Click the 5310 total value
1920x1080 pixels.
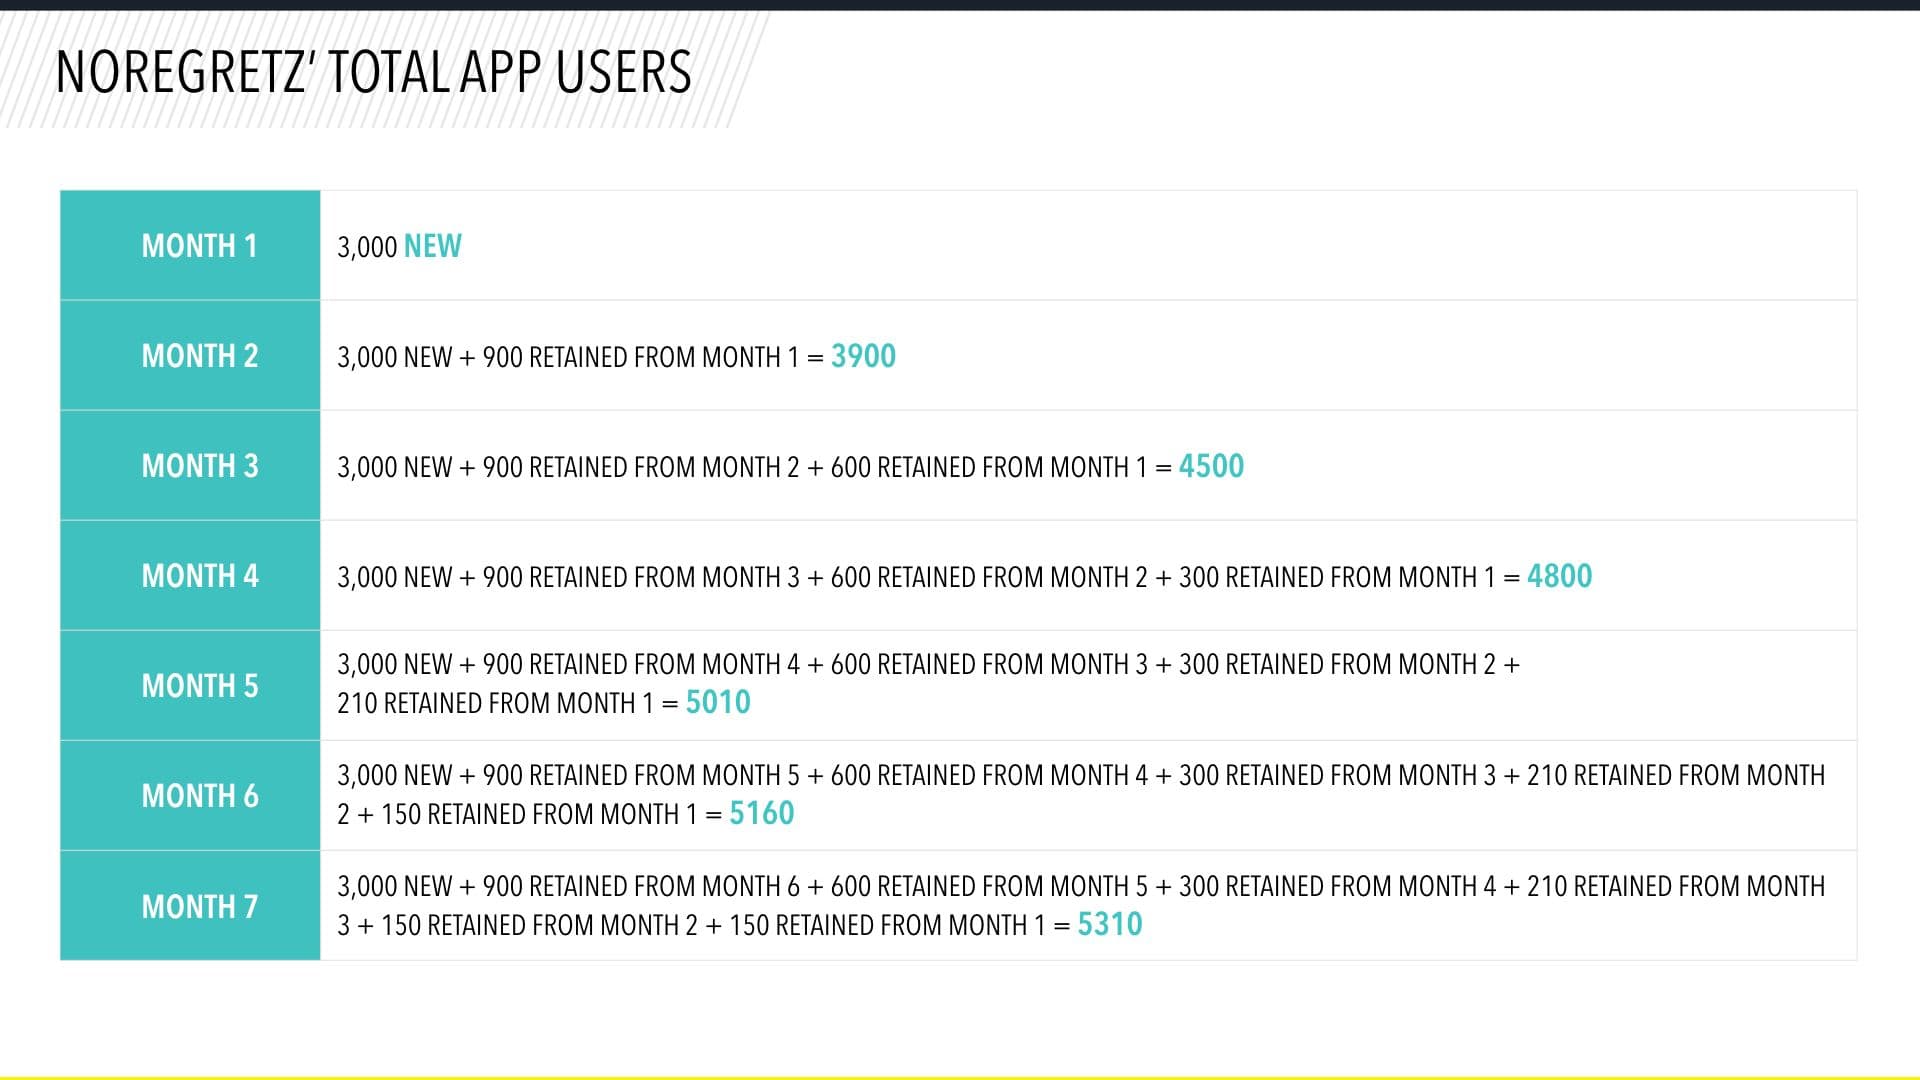pyautogui.click(x=1109, y=924)
